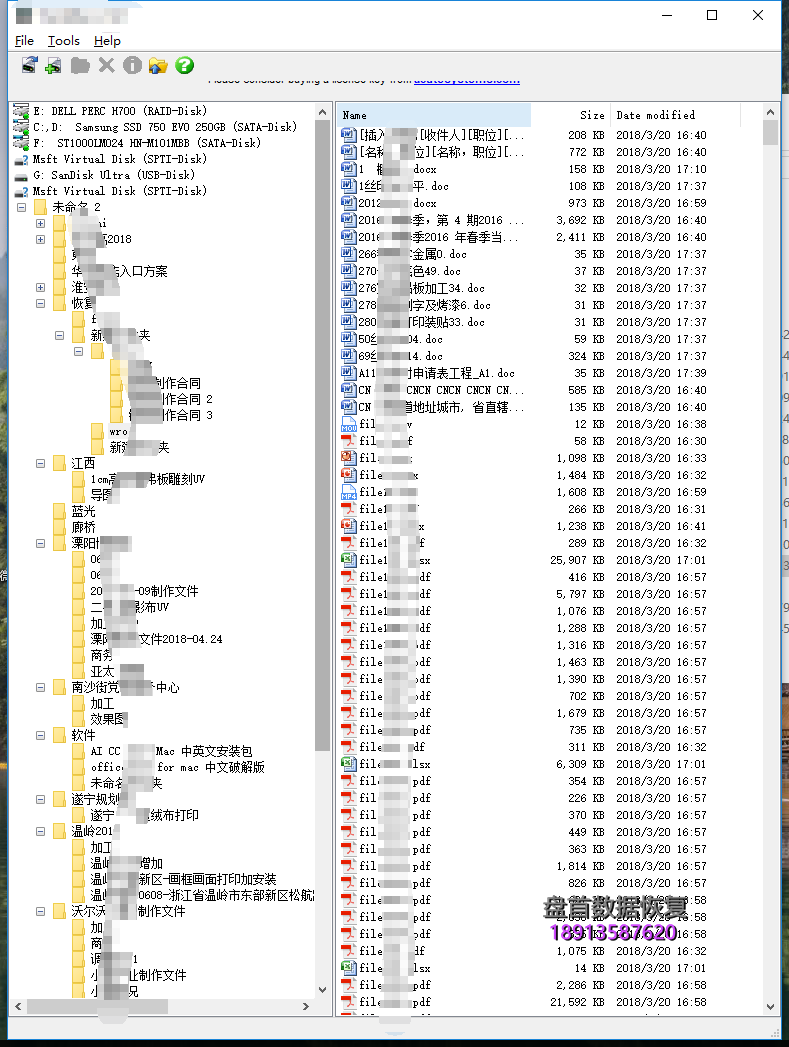Select the 973 KB docx file row
This screenshot has height=1047, width=789.
524,203
